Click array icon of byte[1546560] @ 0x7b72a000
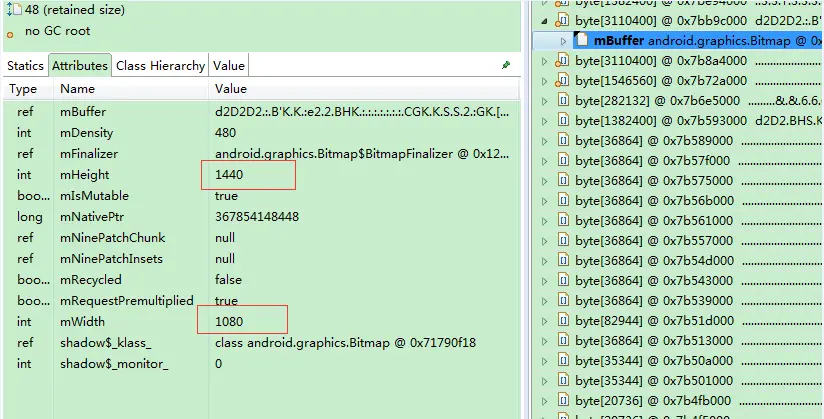Image resolution: width=824 pixels, height=419 pixels. pyautogui.click(x=562, y=81)
